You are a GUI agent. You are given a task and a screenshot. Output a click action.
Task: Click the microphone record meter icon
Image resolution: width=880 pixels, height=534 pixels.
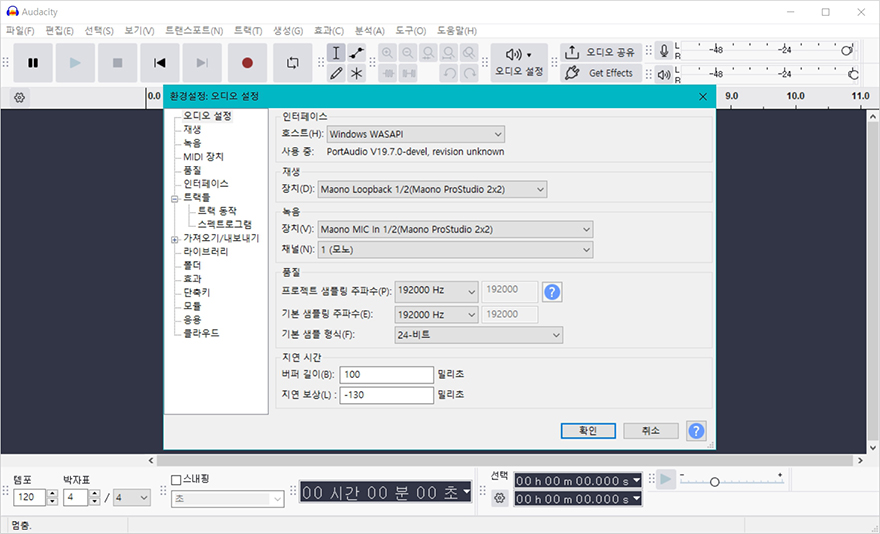coord(664,51)
